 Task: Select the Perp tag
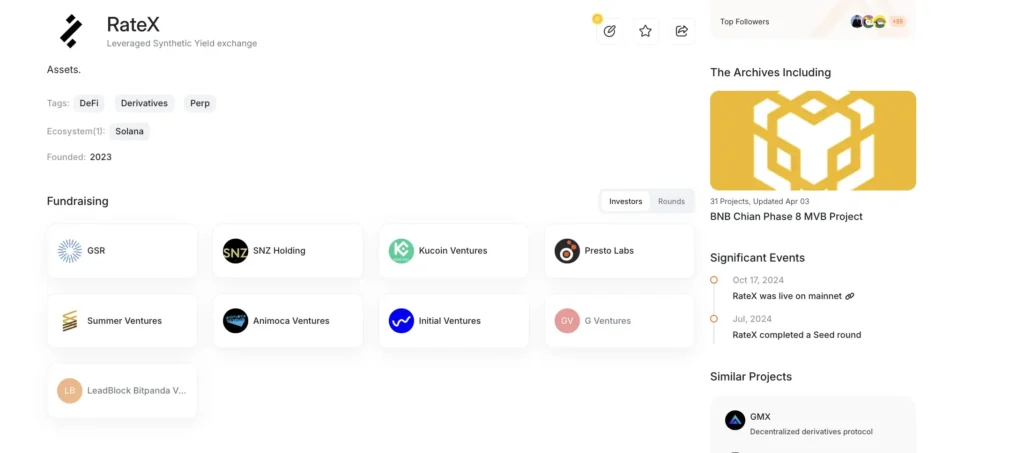click(200, 103)
